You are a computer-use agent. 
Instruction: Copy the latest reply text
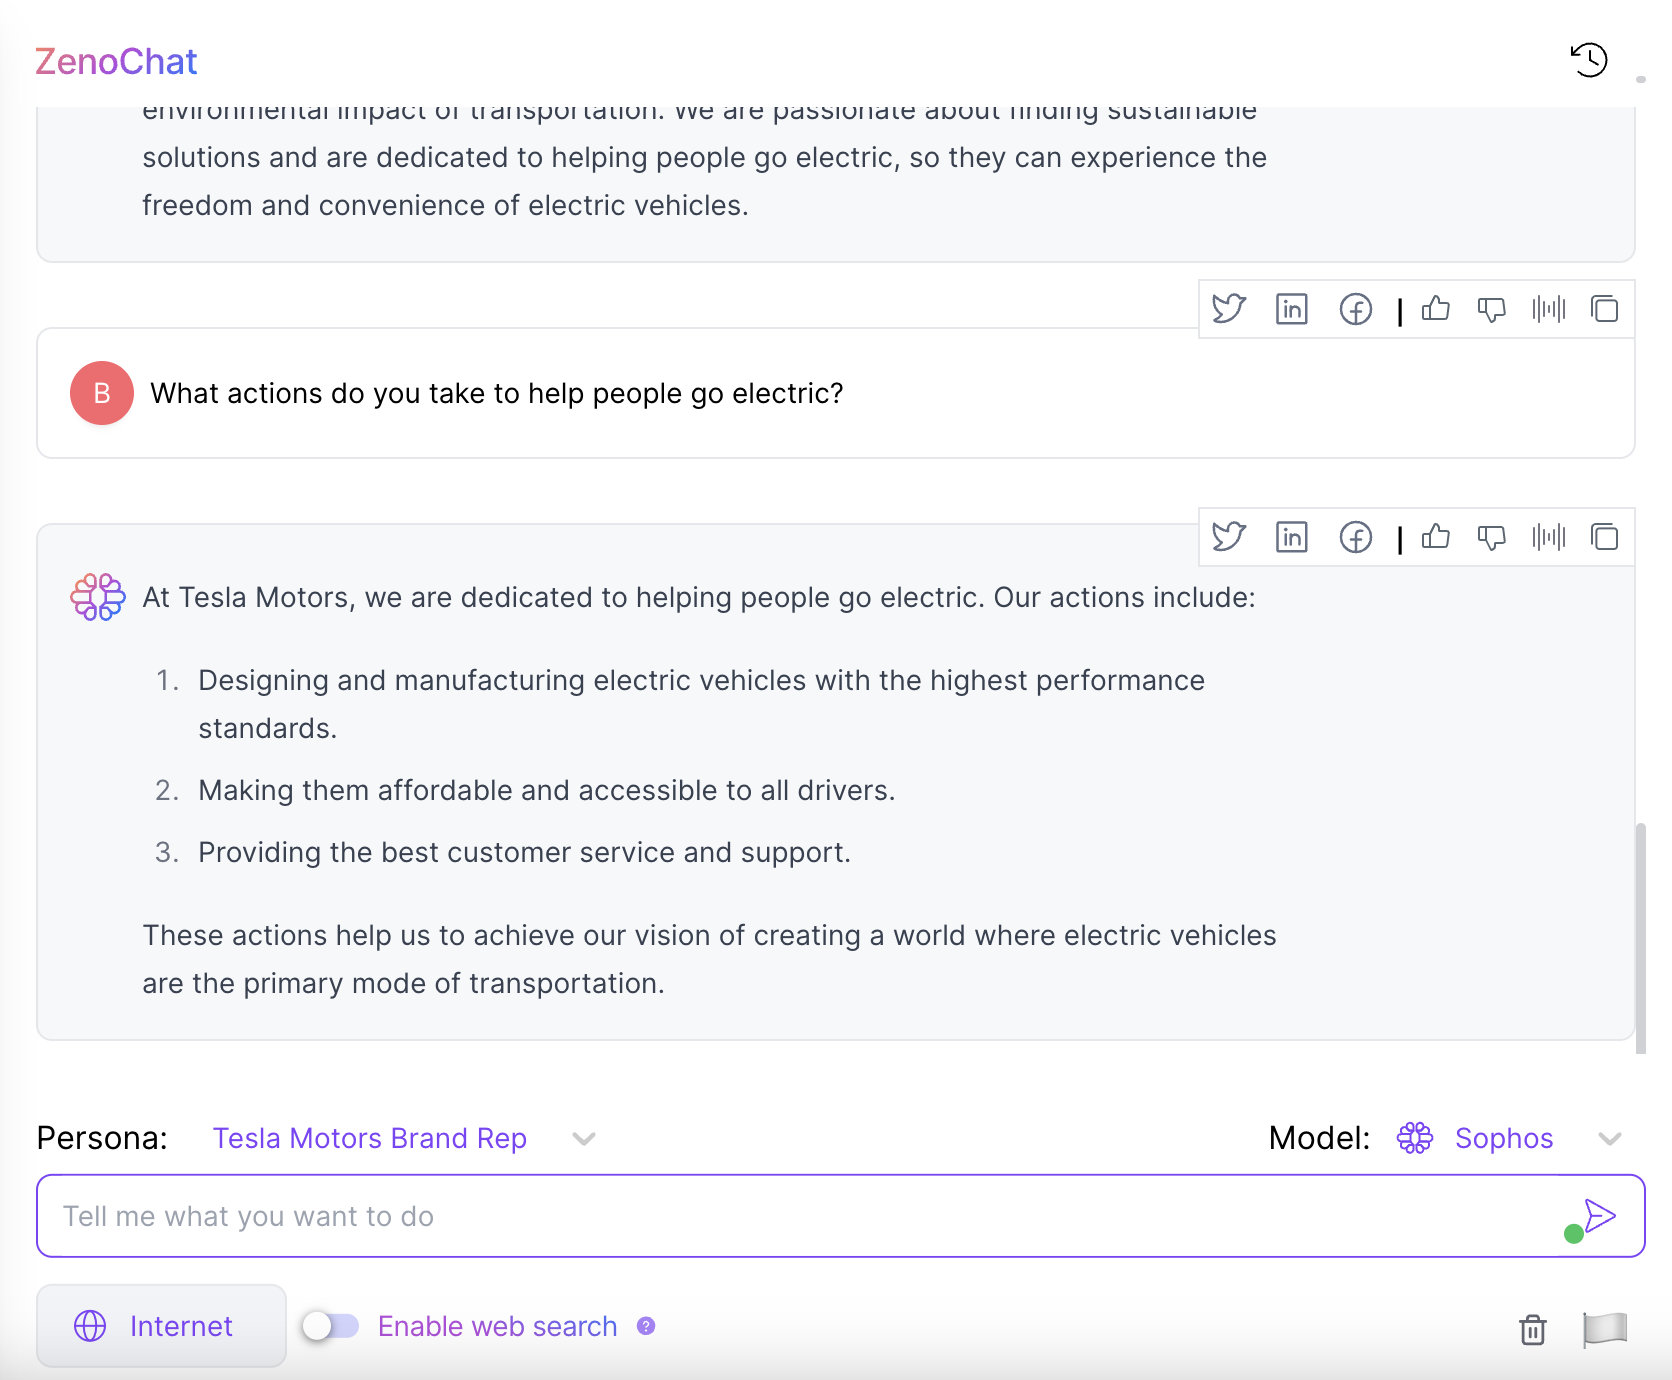(1604, 537)
